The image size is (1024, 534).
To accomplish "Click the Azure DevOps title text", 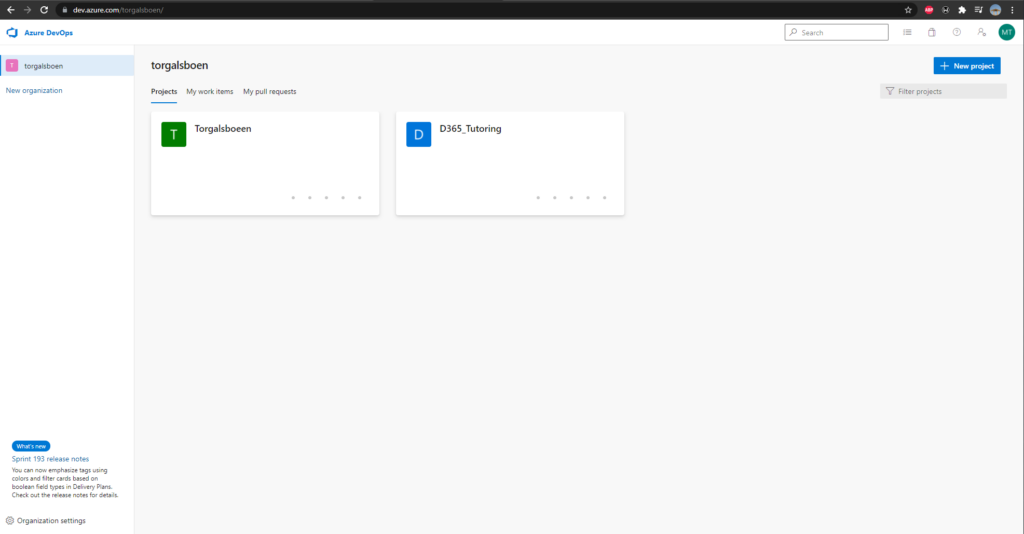I will (48, 33).
